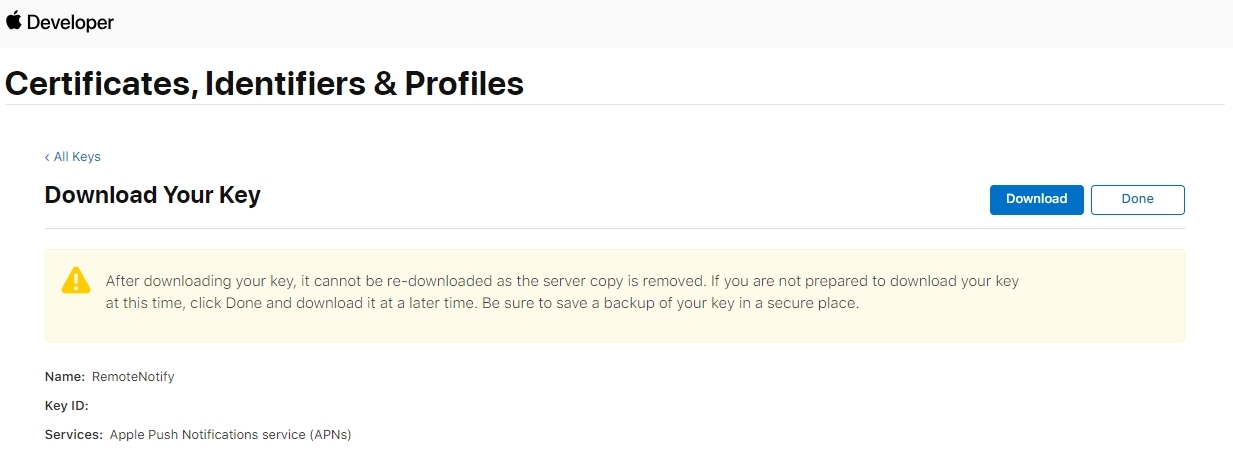Click the back chevron beside All Keys
Image resolution: width=1233 pixels, height=466 pixels.
click(x=47, y=157)
